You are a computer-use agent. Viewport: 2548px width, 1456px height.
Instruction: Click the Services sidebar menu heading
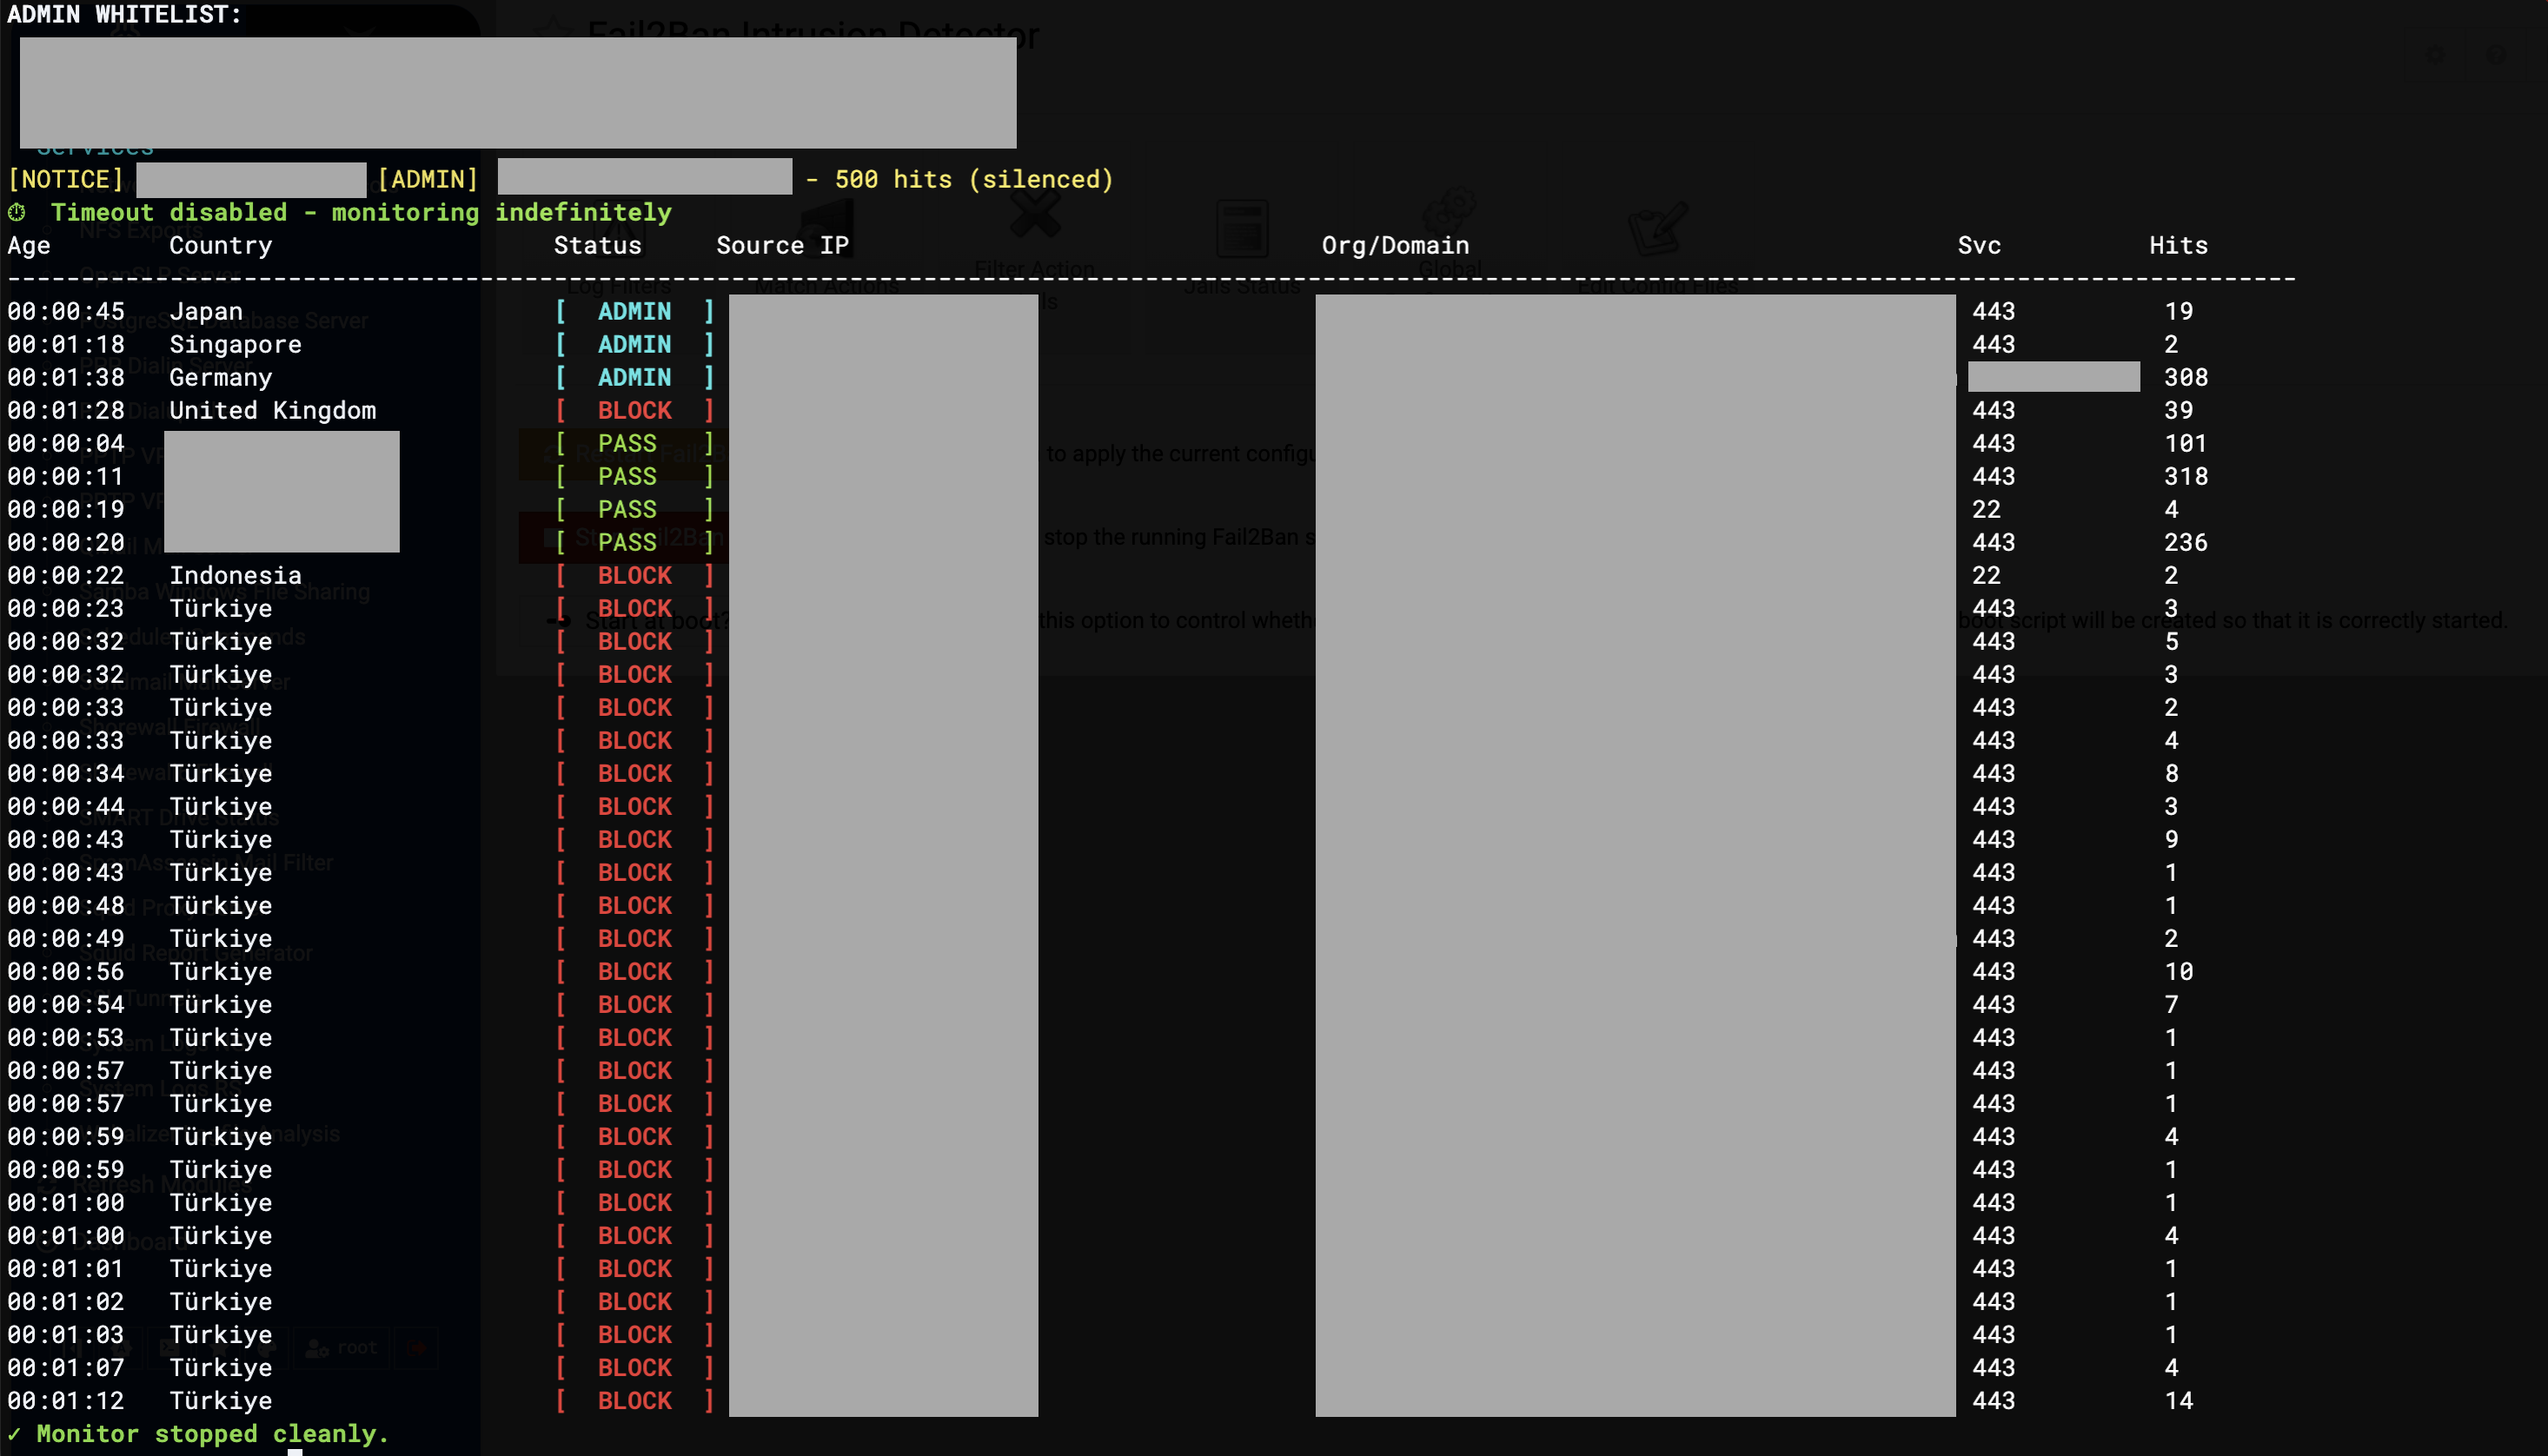click(x=96, y=150)
